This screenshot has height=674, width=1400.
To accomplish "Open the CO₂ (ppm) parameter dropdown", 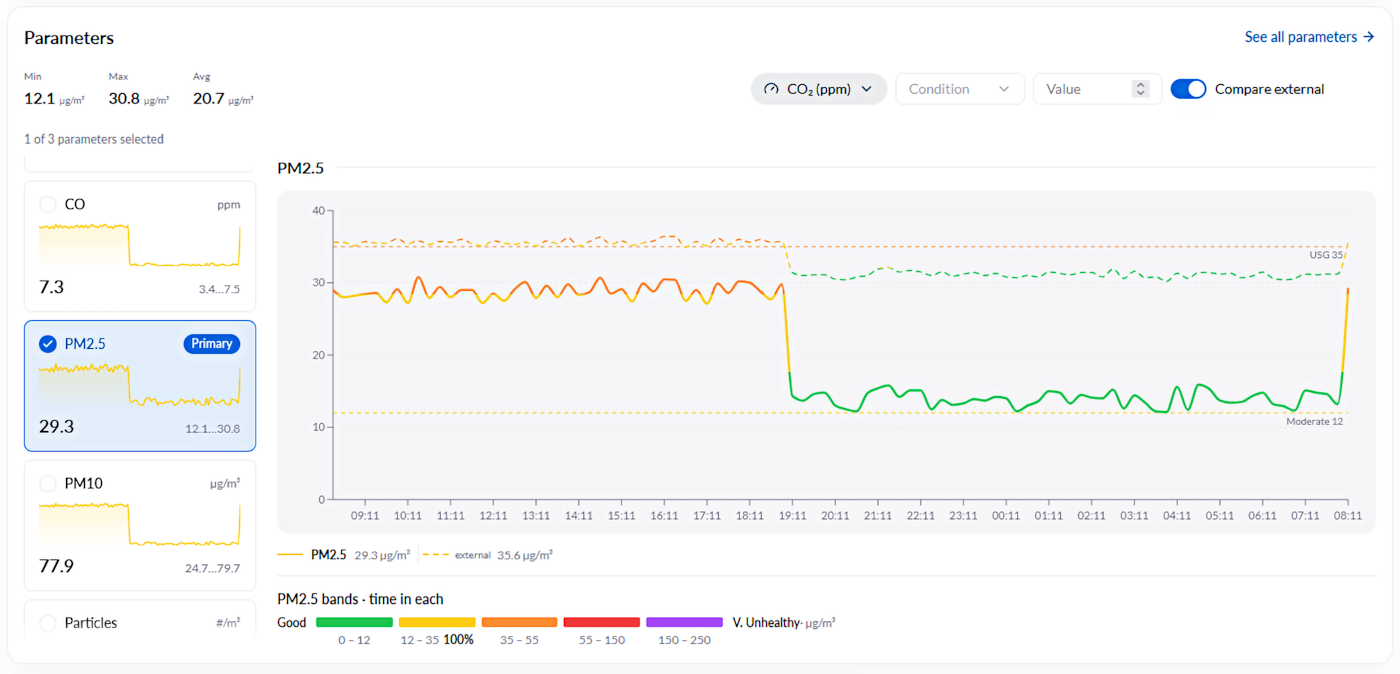I will (x=819, y=89).
